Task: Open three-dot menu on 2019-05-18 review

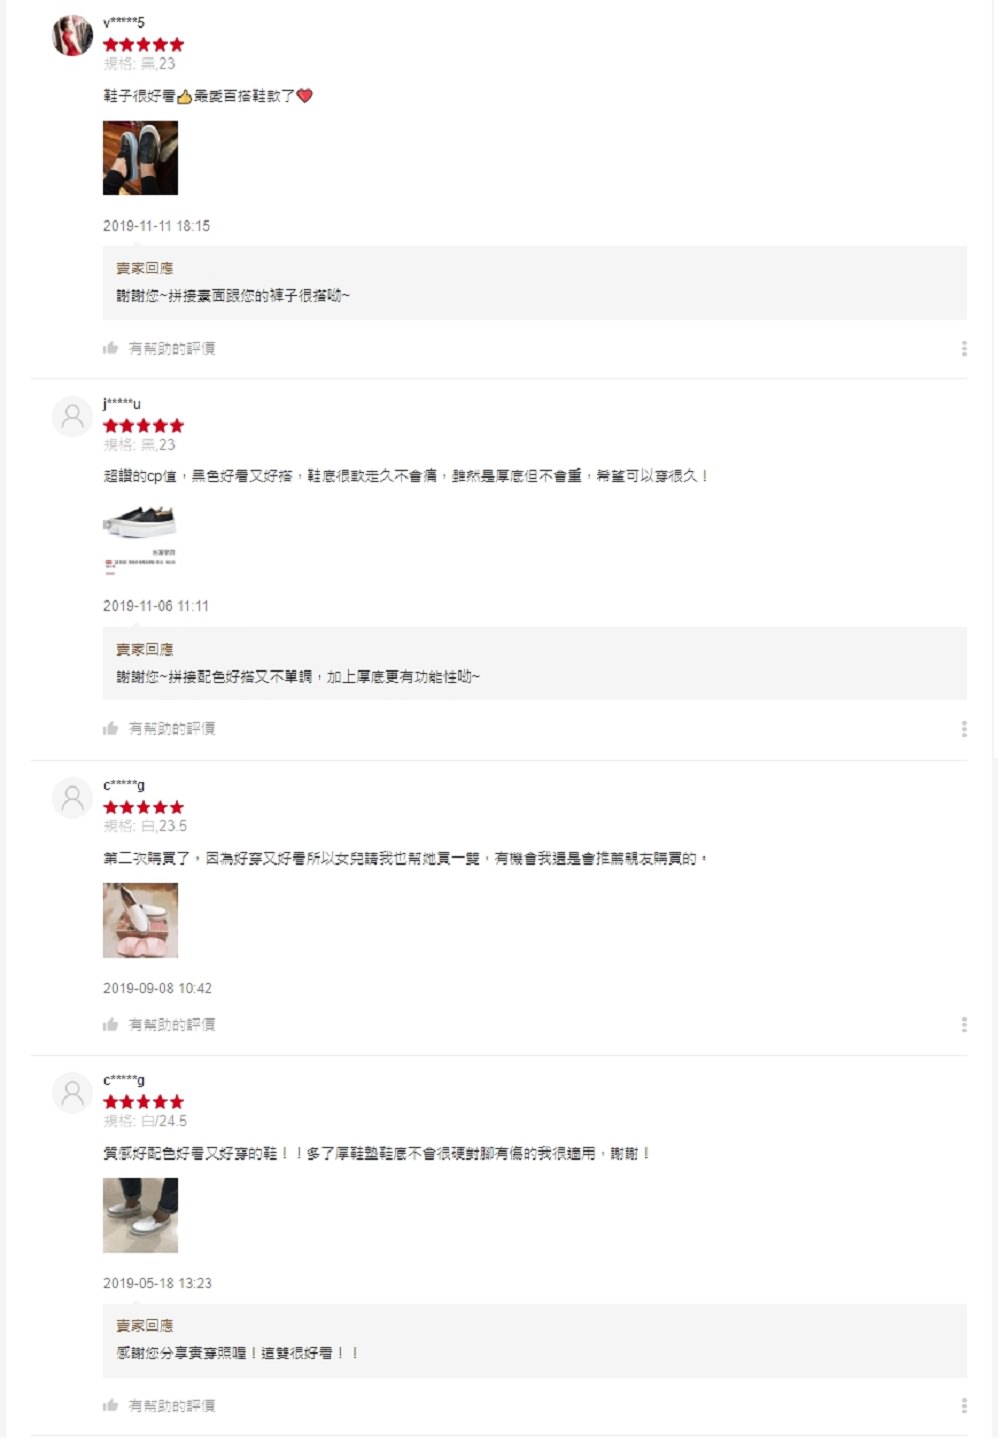Action: click(964, 1405)
